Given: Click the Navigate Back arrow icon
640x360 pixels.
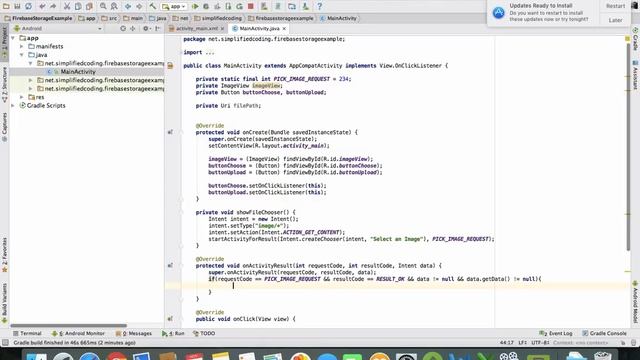Looking at the screenshot, I should coord(128,7).
